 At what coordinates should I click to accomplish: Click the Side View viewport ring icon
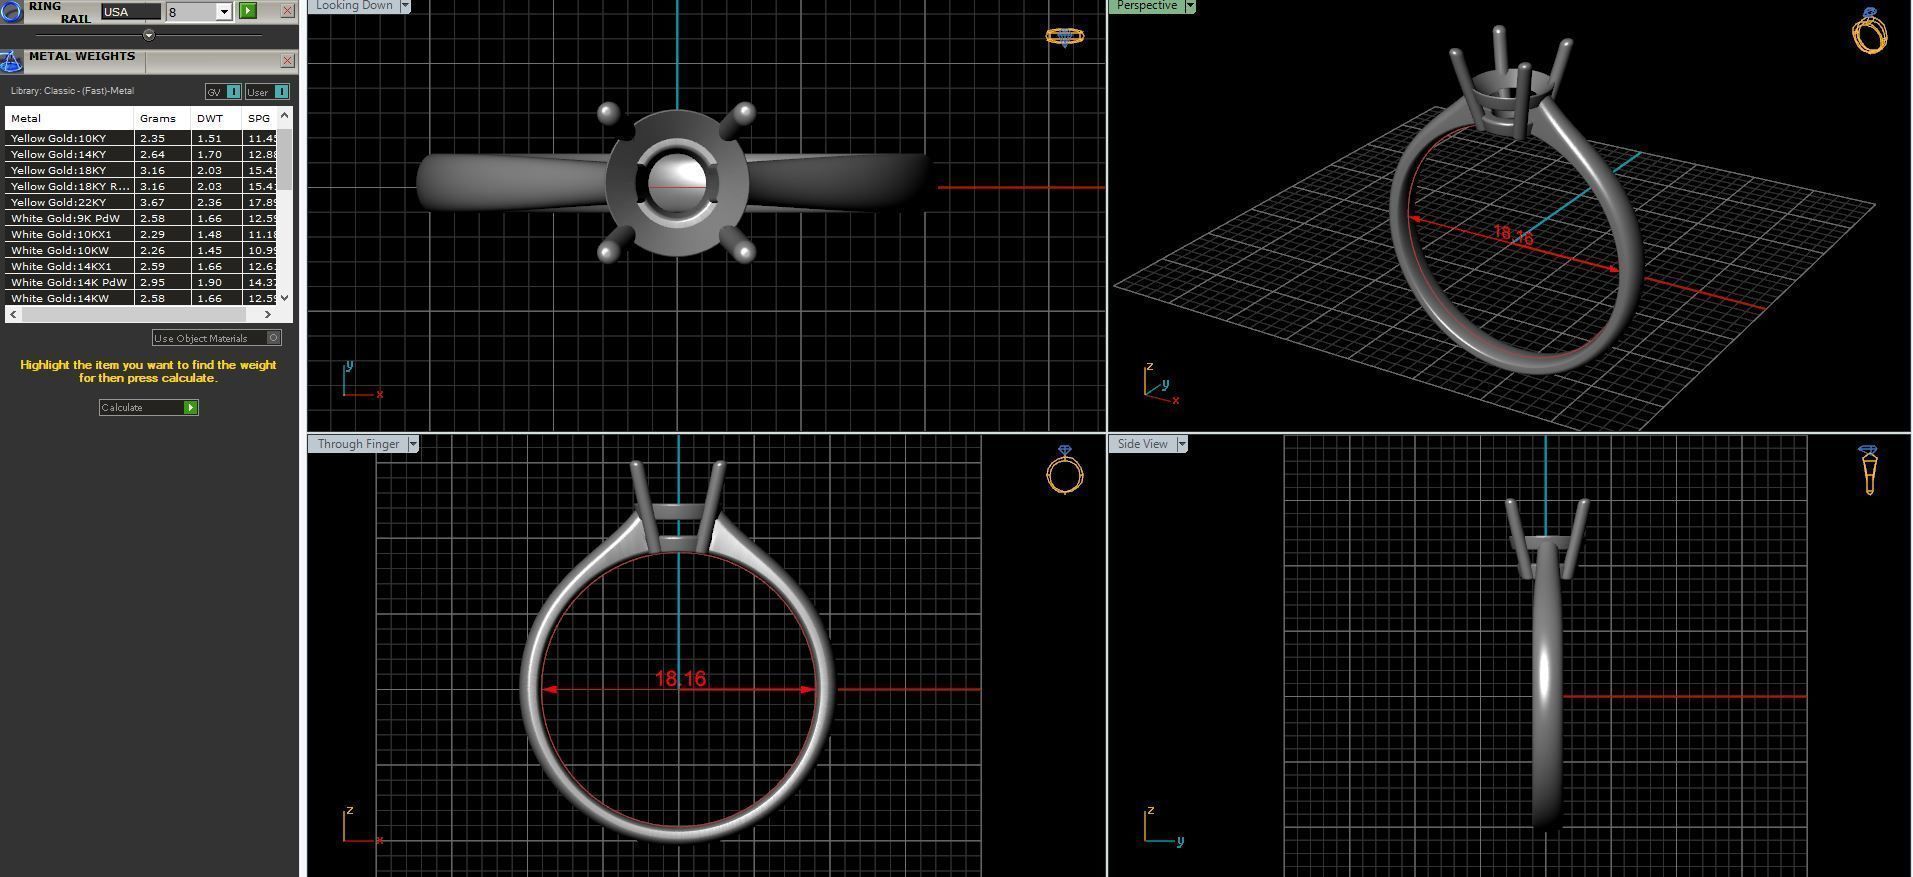tap(1869, 470)
